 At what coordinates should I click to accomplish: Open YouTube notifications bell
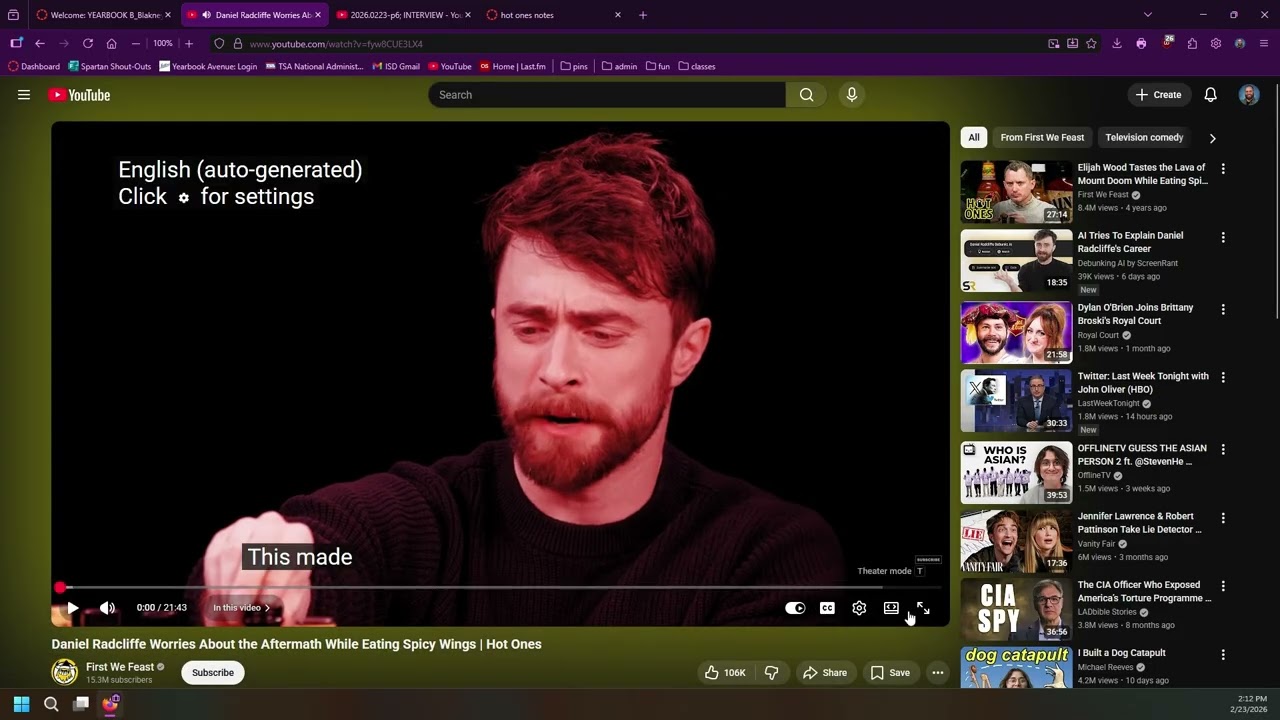coord(1210,95)
